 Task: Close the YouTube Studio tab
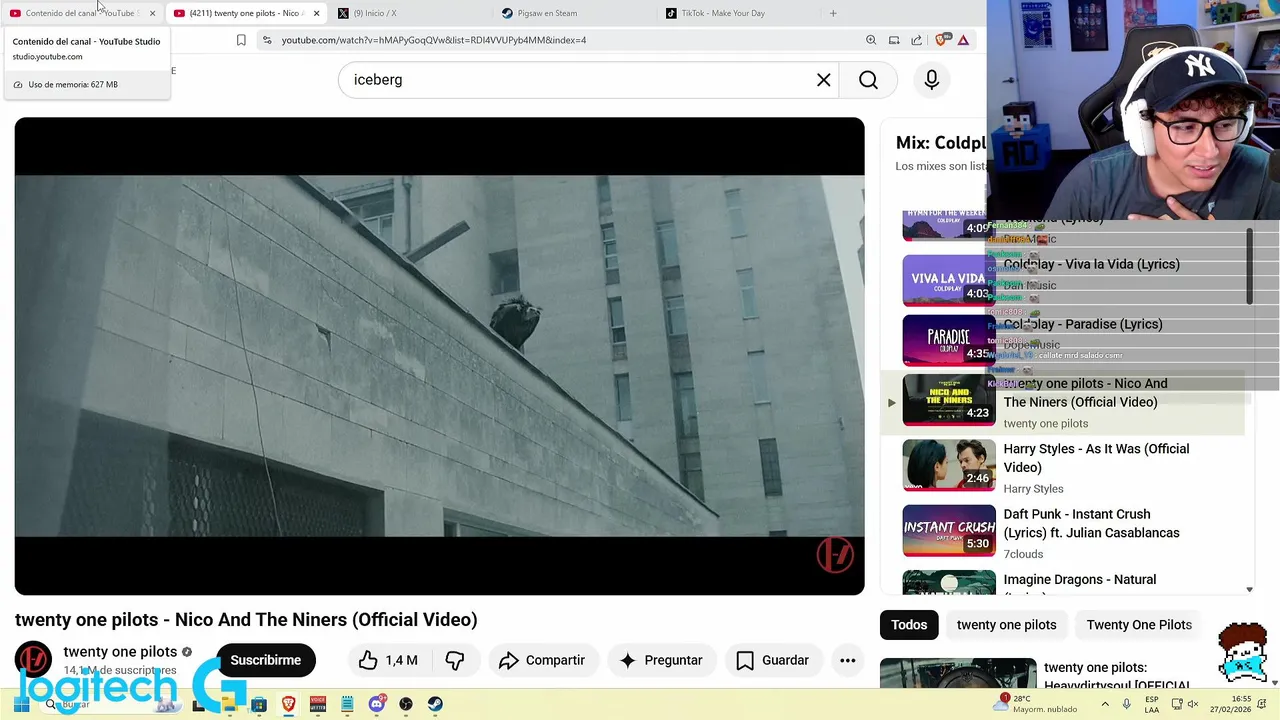(x=152, y=13)
